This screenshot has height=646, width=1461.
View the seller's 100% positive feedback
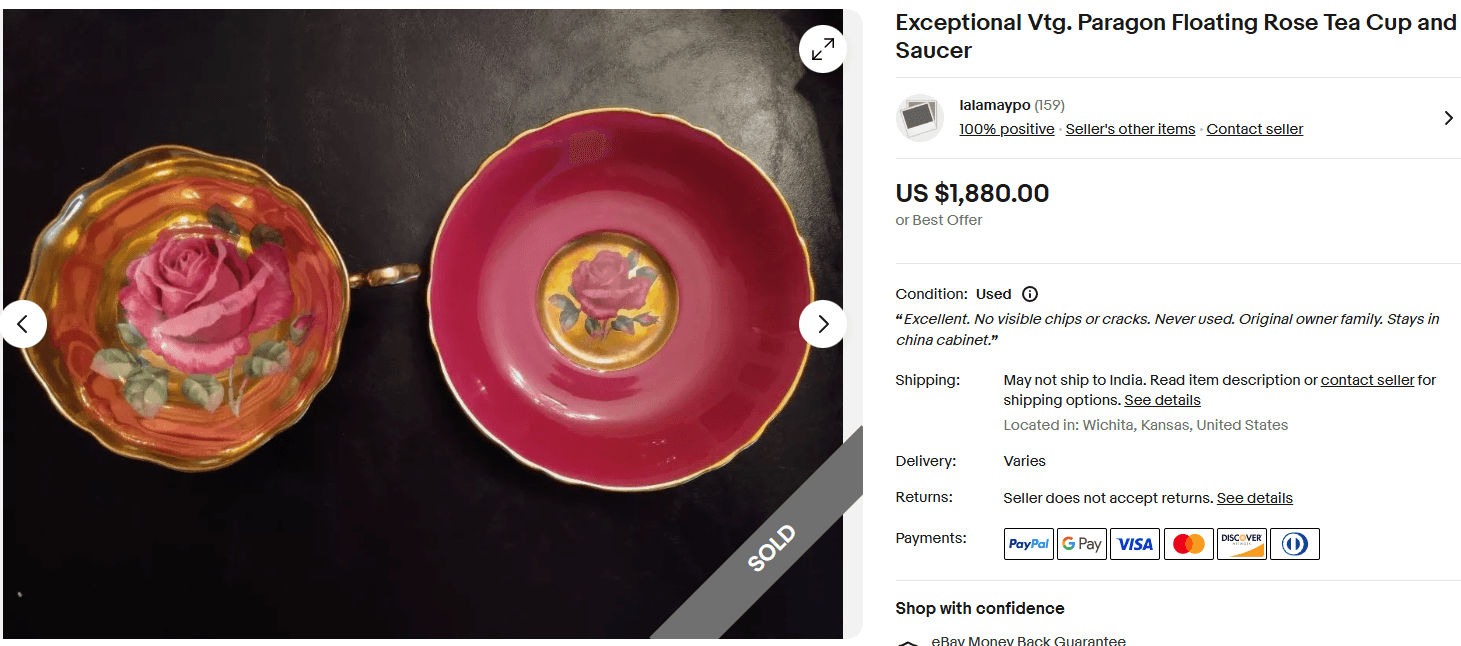click(x=1006, y=128)
